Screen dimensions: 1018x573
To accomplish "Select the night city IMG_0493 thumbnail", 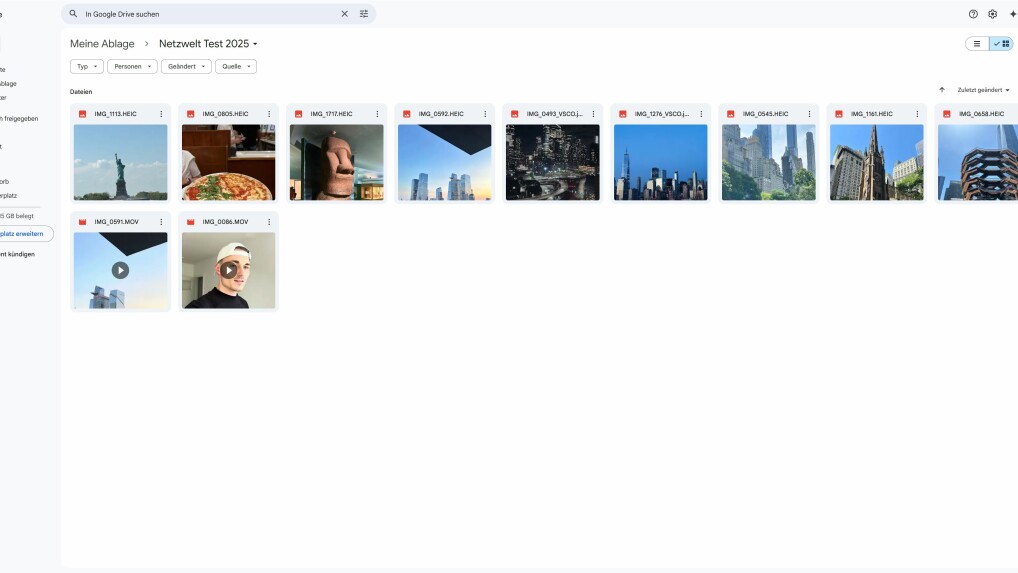I will (x=552, y=162).
